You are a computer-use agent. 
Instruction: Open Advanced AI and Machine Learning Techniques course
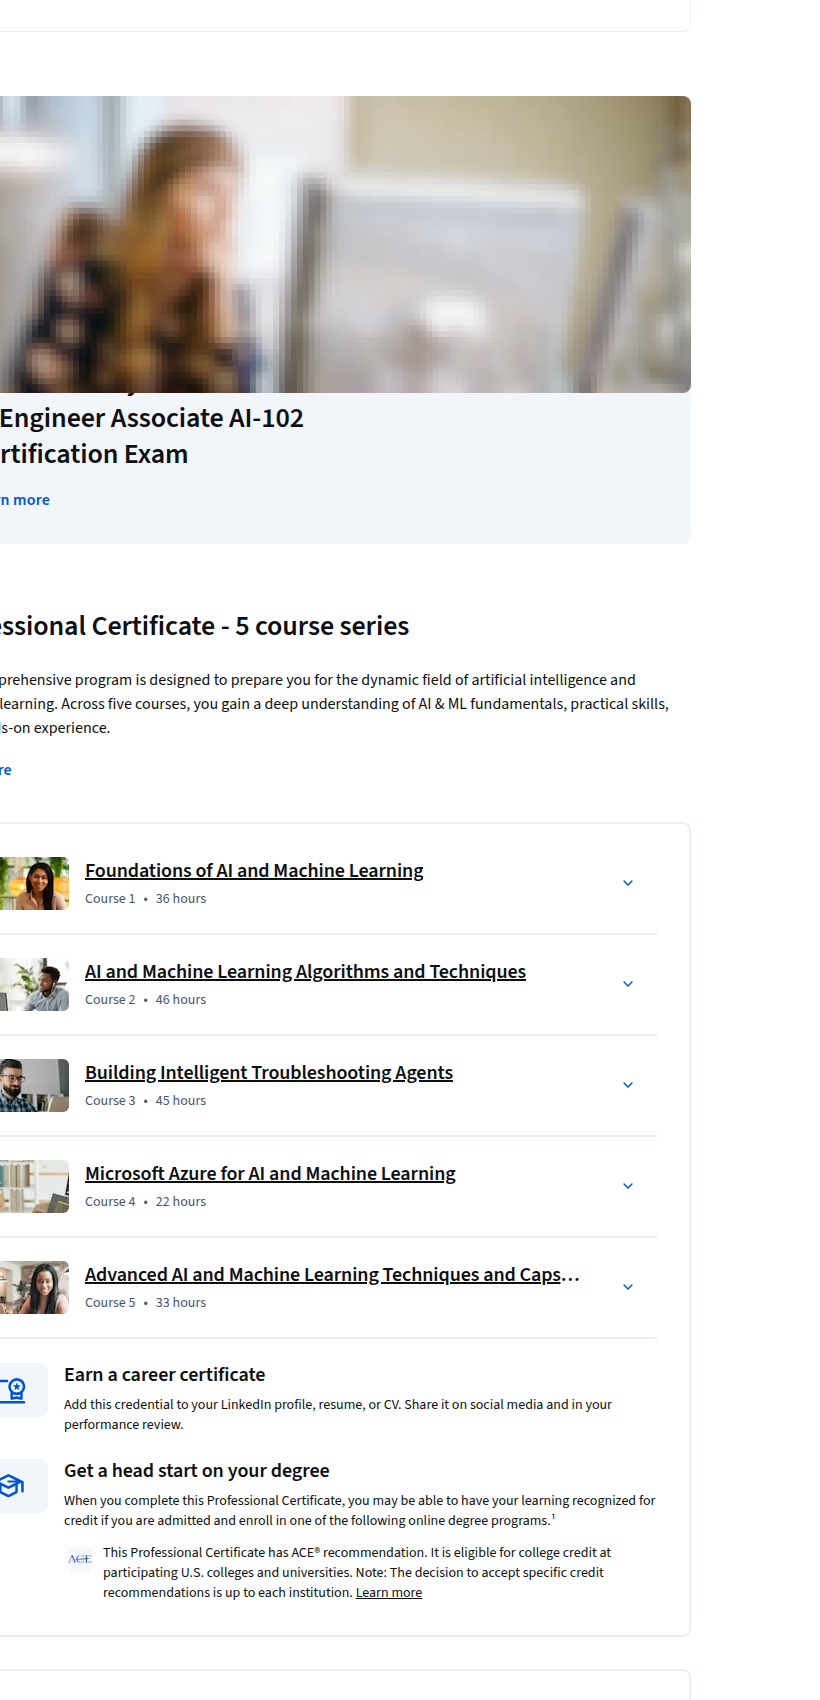click(332, 1275)
